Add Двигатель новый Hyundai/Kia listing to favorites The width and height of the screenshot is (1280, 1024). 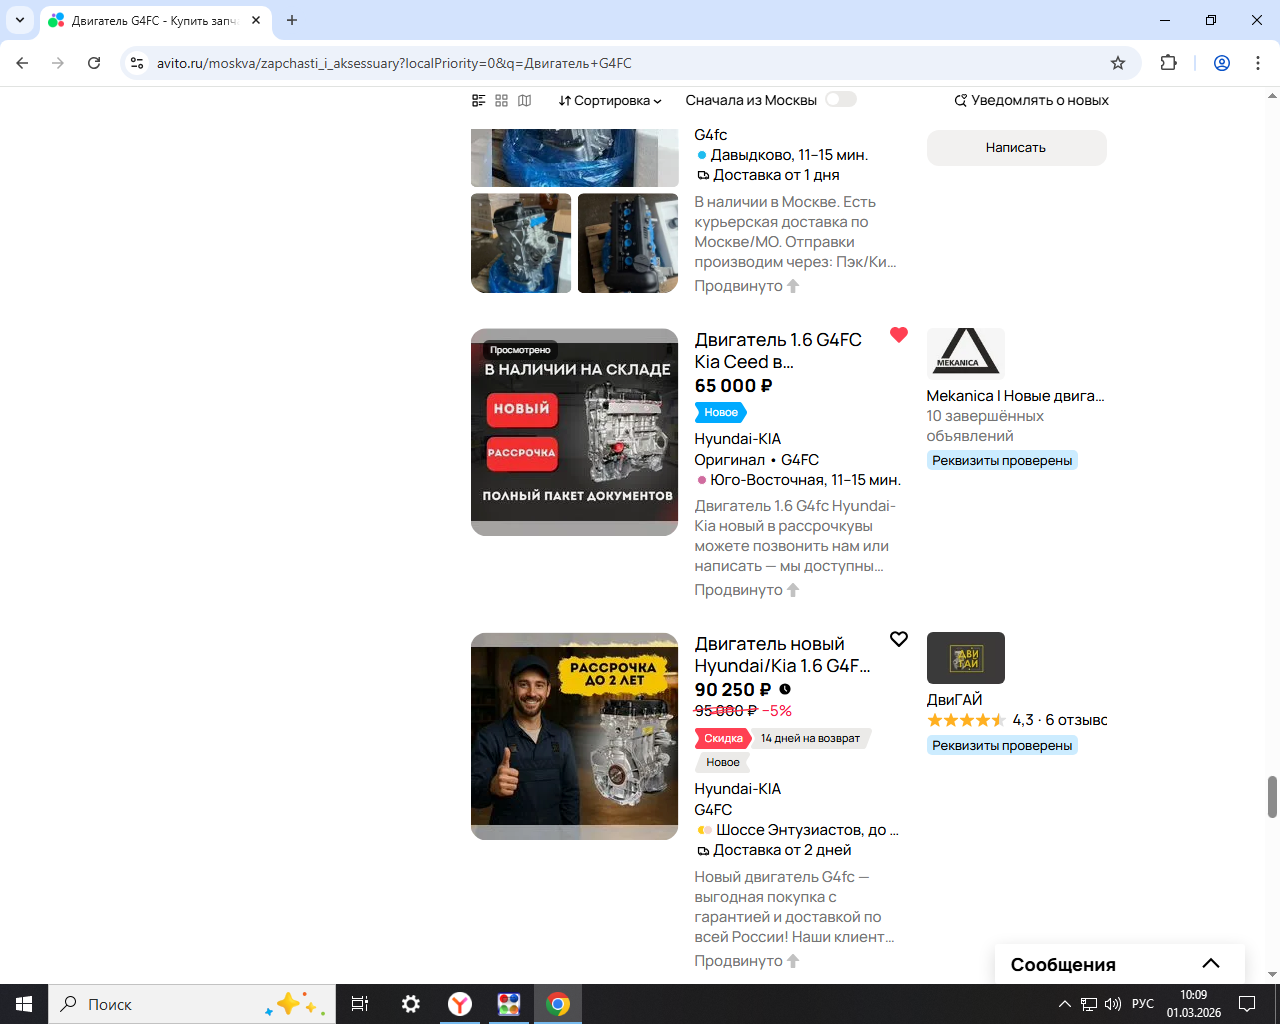click(899, 639)
